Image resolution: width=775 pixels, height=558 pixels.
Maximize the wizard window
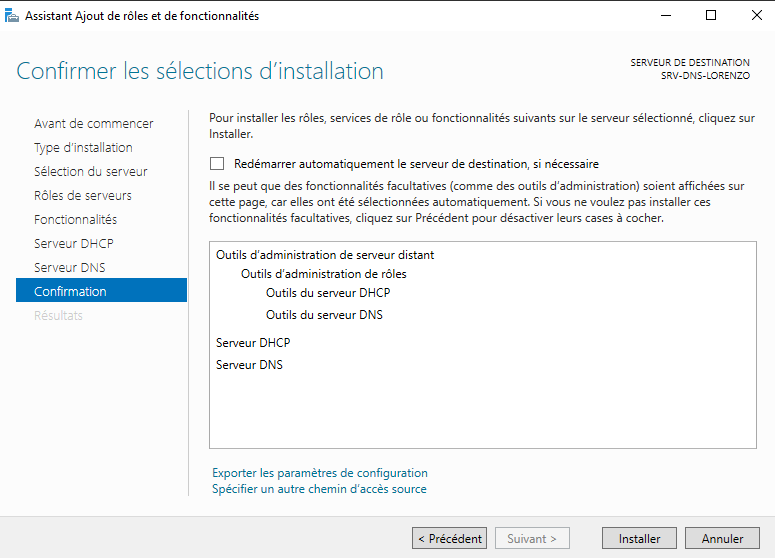pyautogui.click(x=711, y=16)
